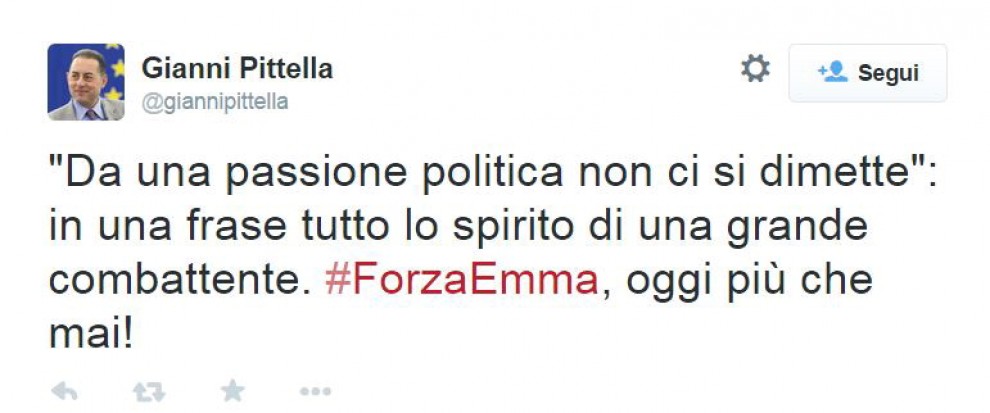This screenshot has height=413, width=990.
Task: Open the @giannipittella handle link
Action: point(215,102)
